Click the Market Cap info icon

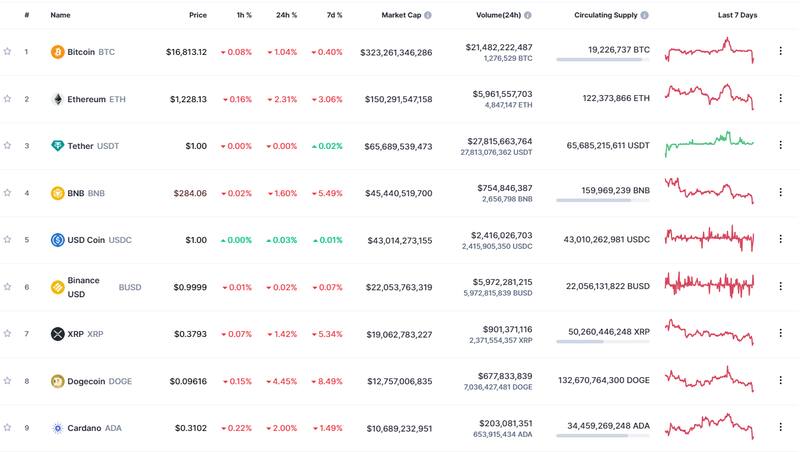point(428,16)
